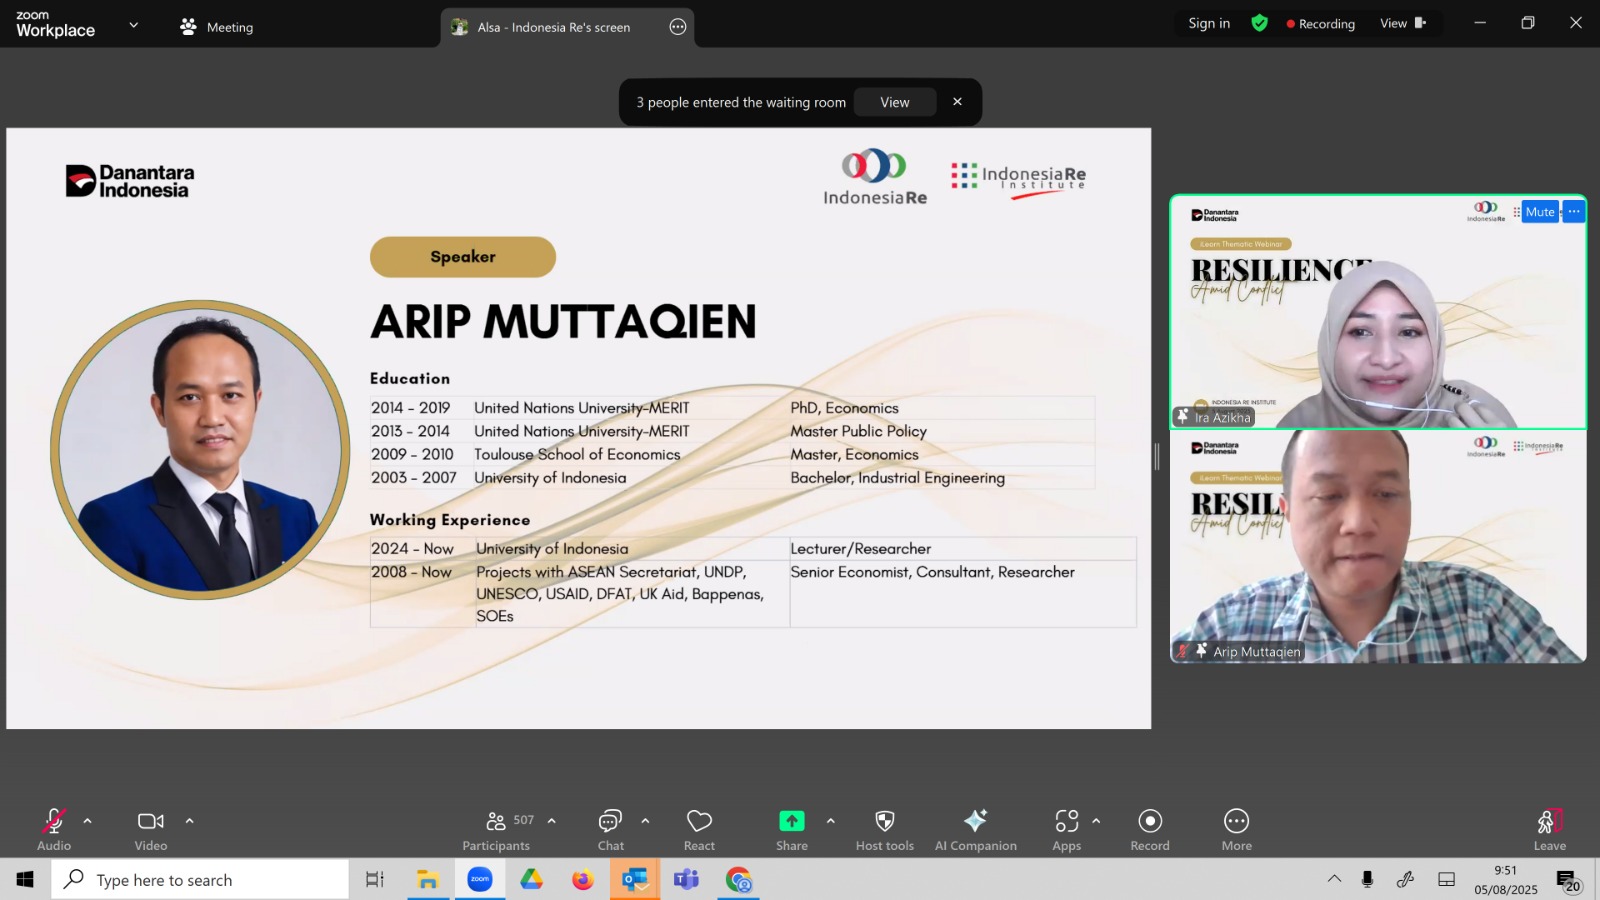Unmute the Audio microphone

click(x=54, y=821)
